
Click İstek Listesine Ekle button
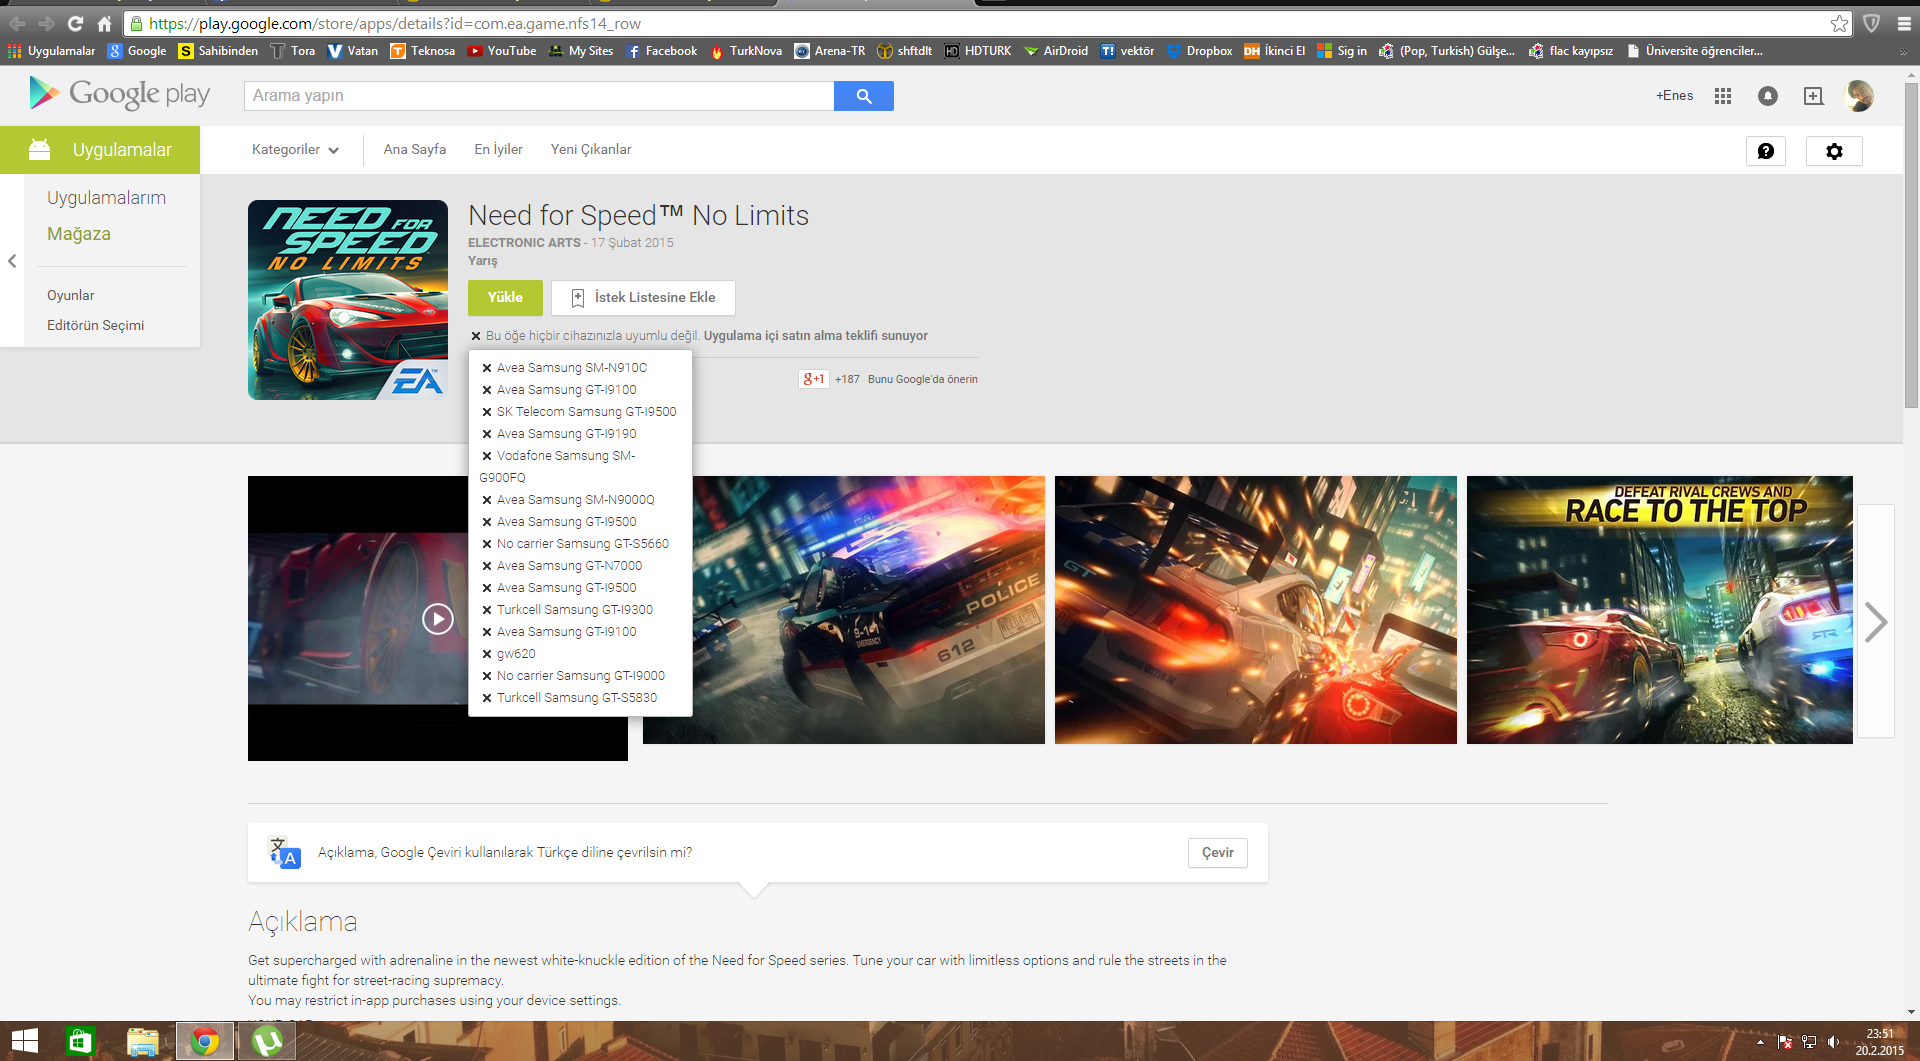point(643,298)
